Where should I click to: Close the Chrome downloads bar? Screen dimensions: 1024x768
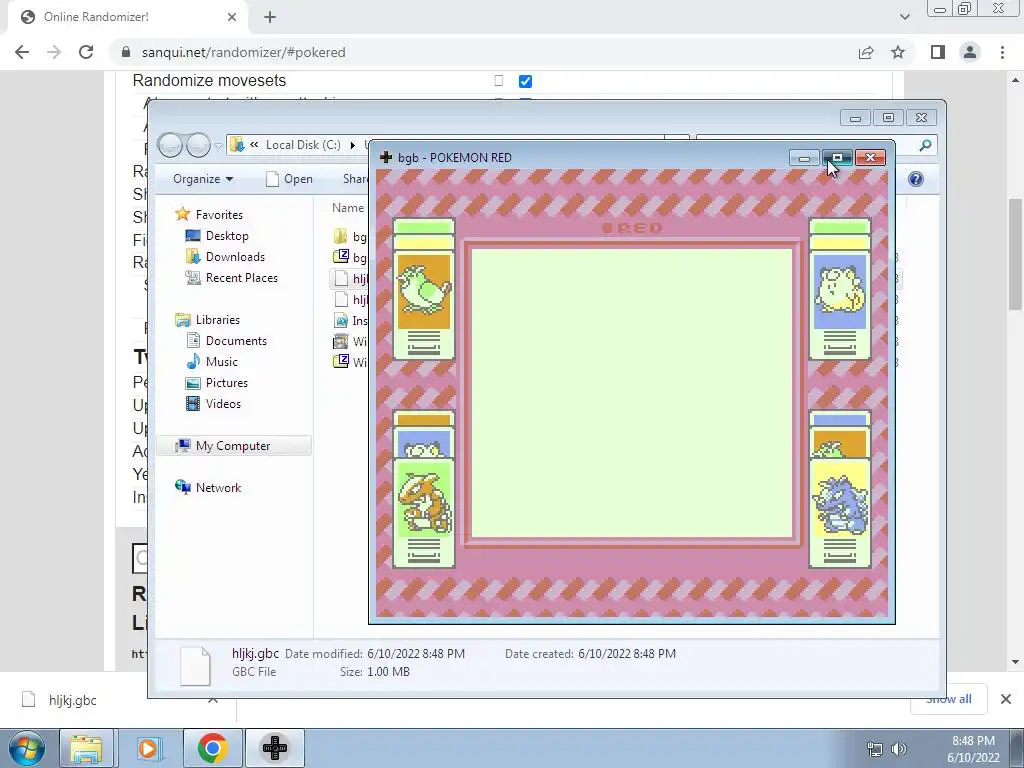1006,699
